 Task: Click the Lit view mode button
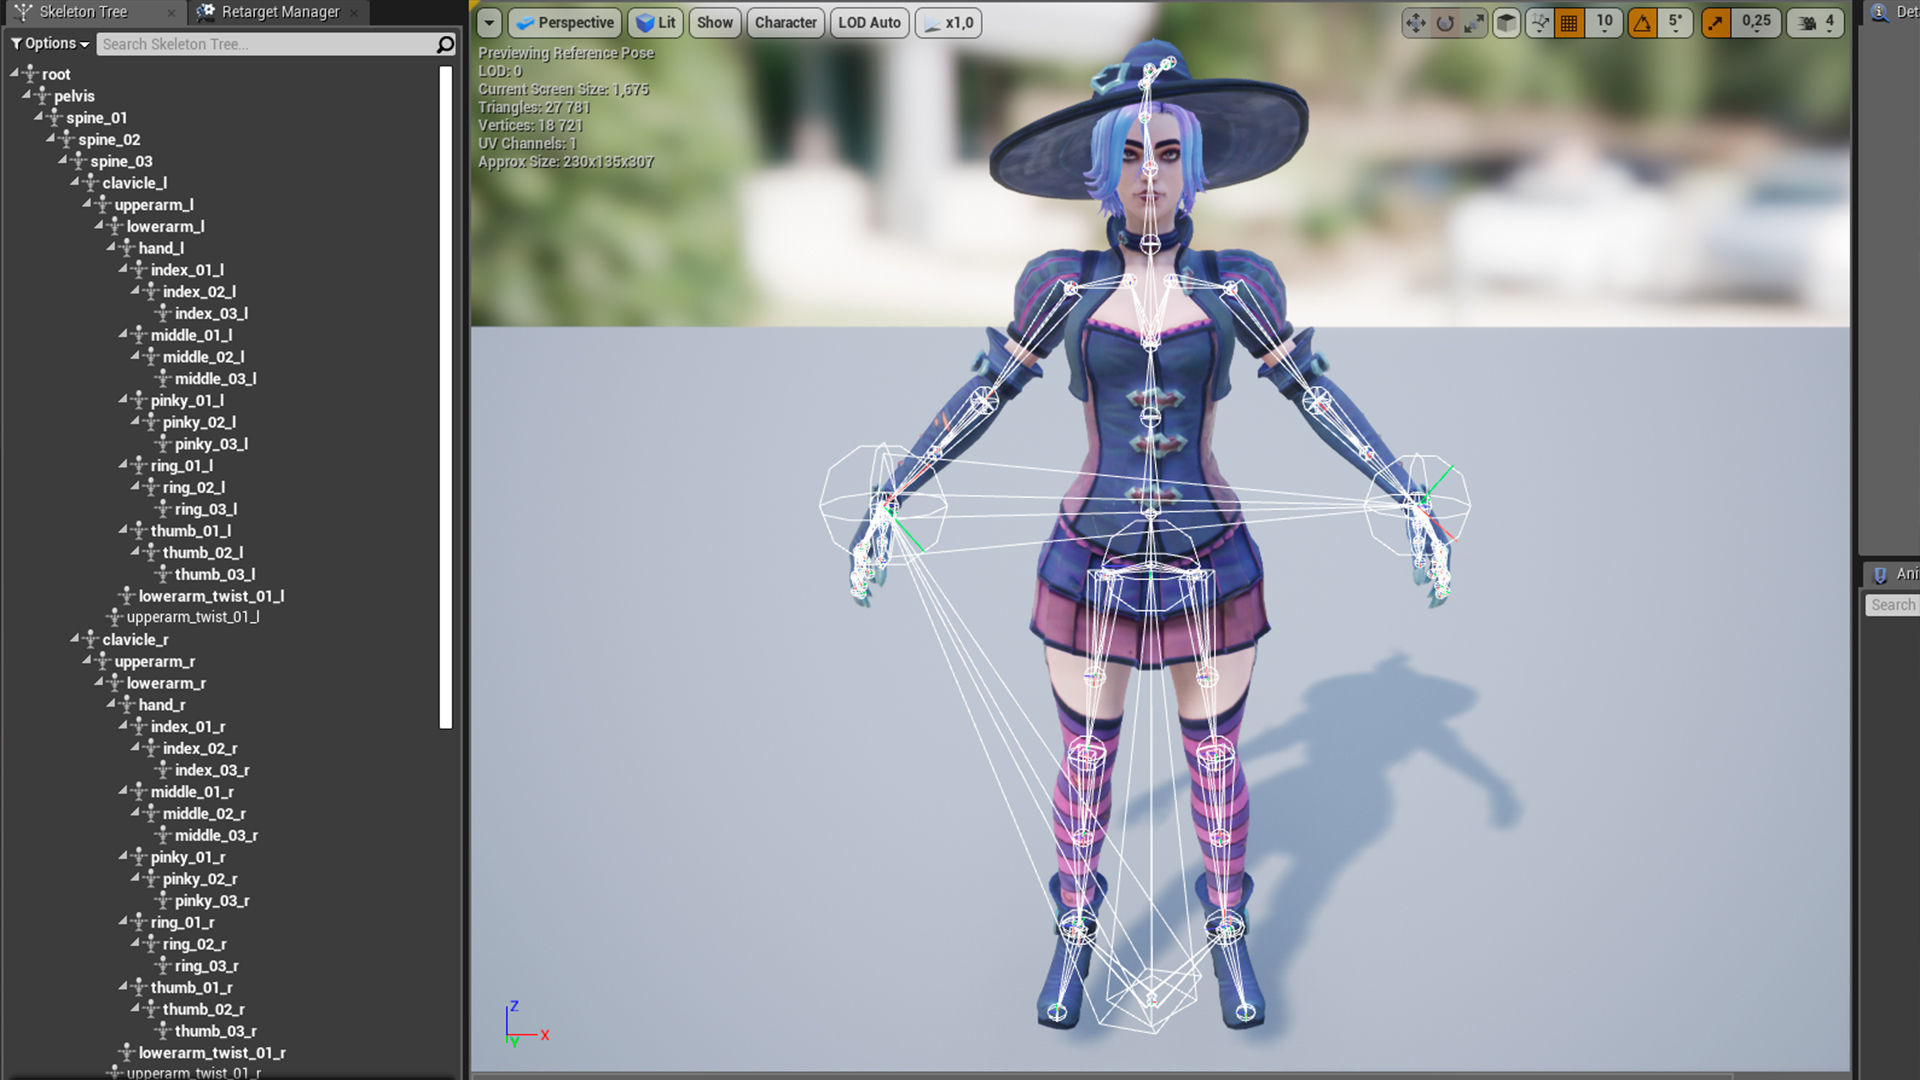[655, 23]
